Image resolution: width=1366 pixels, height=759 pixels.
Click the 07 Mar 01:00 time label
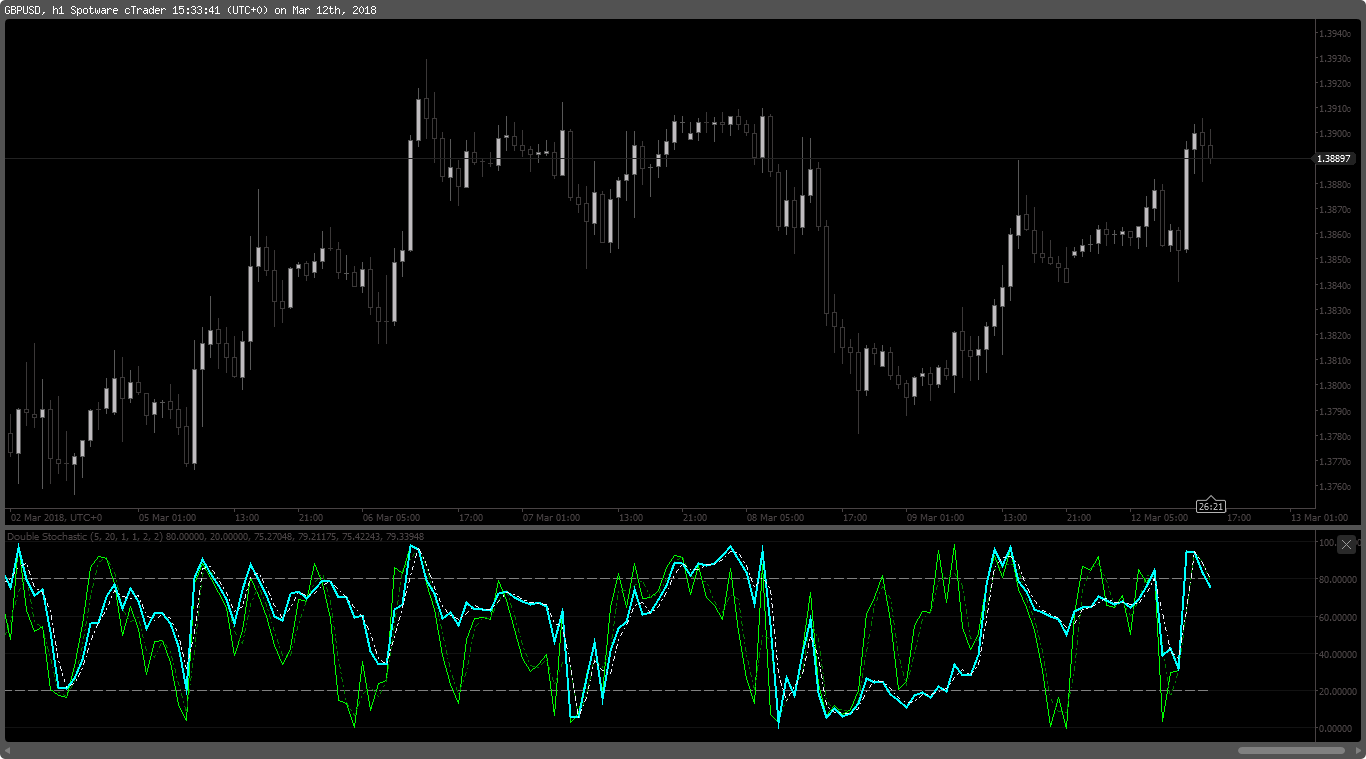point(551,518)
